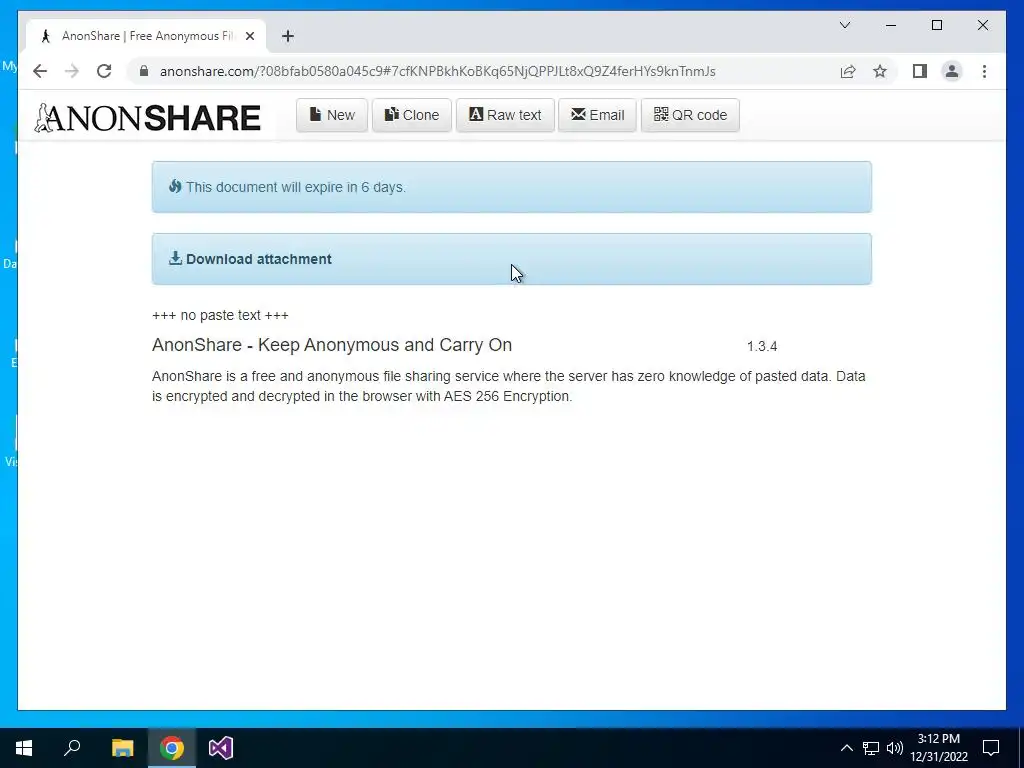Bookmark this page with the star icon
This screenshot has height=768, width=1024.
[880, 71]
